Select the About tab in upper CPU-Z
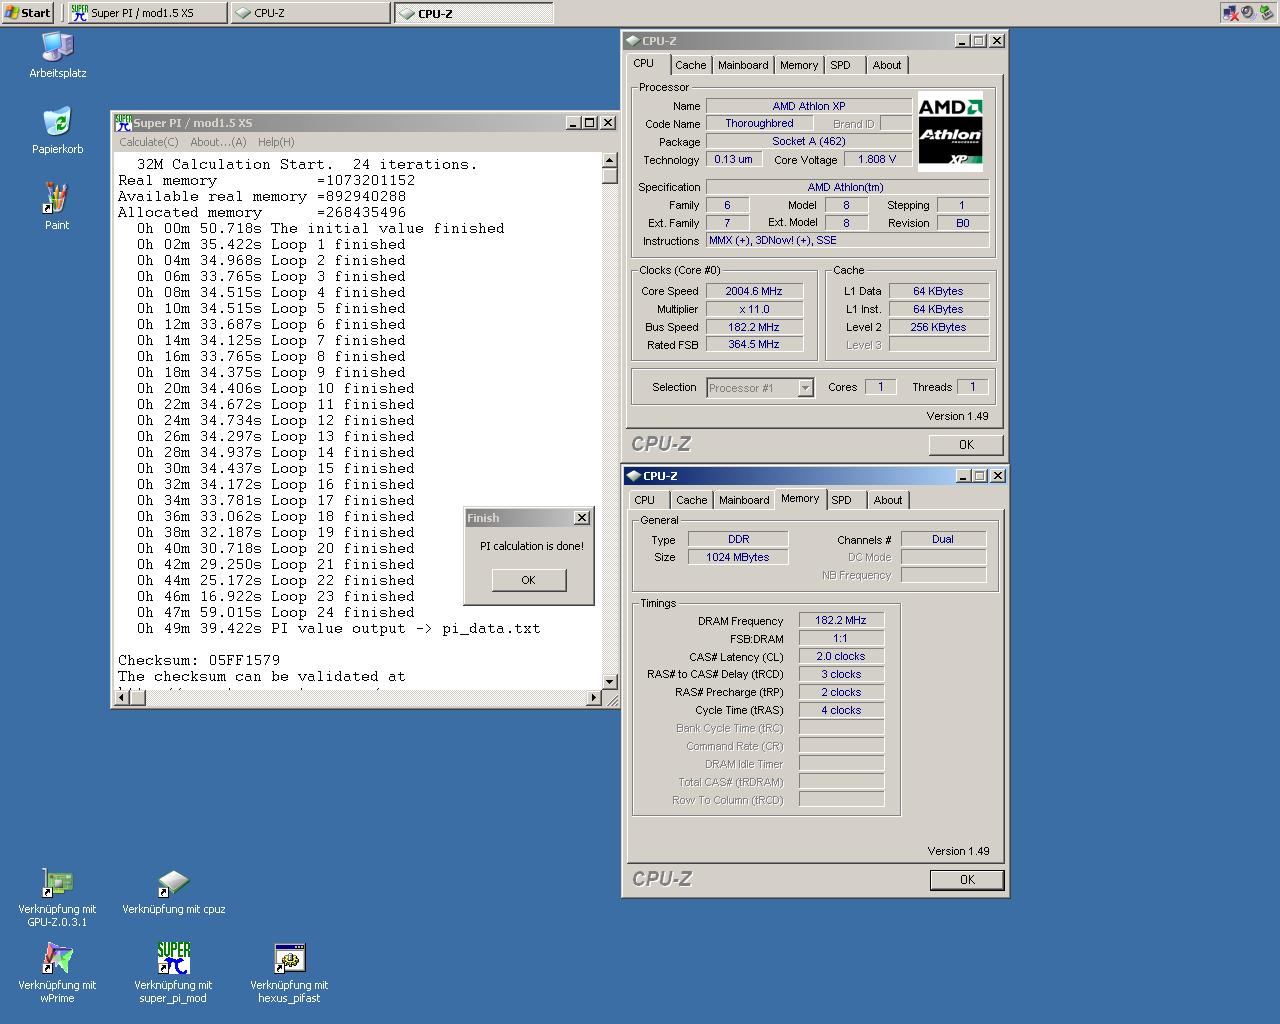Screen dimensions: 1280x1024 [x=887, y=65]
